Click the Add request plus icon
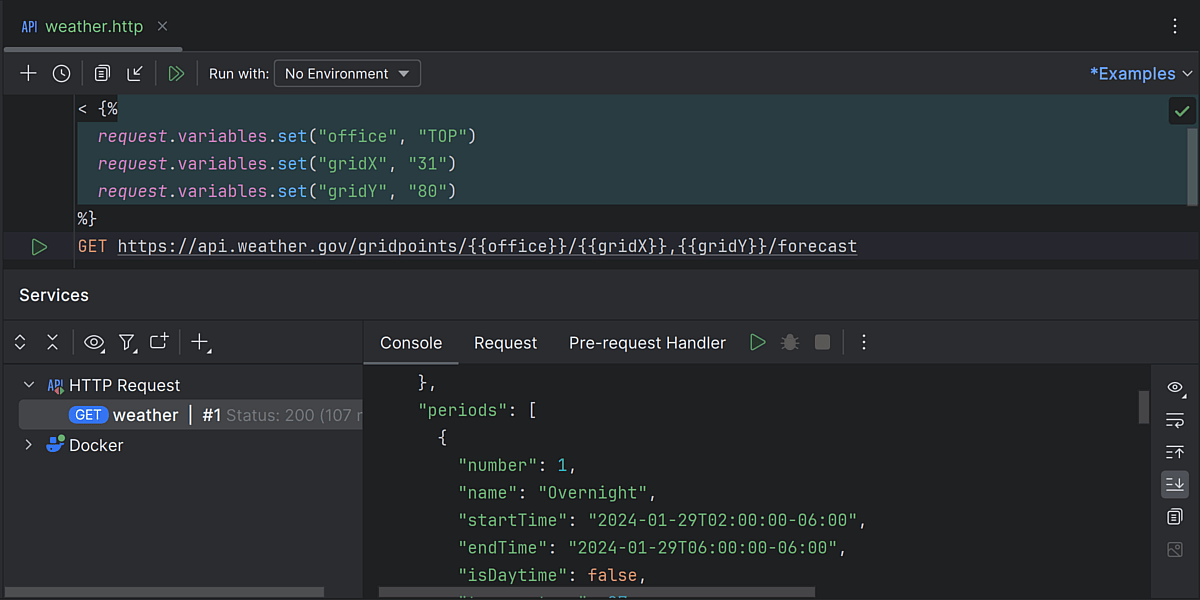1200x600 pixels. coord(28,73)
